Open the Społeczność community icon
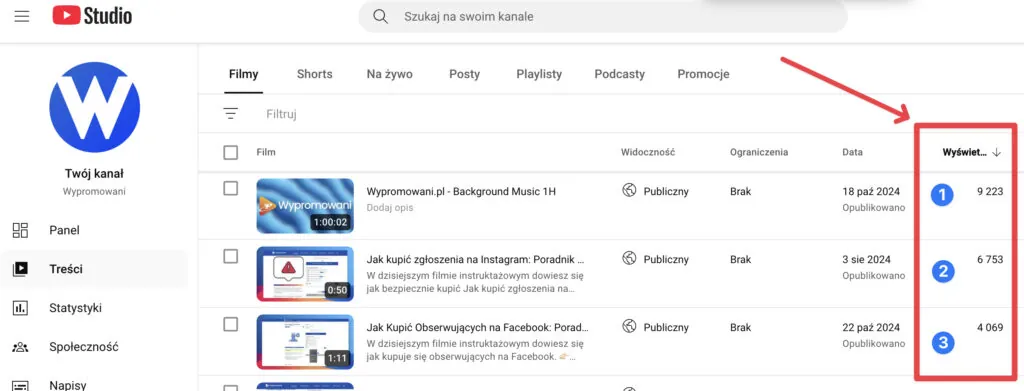1024x391 pixels. (x=20, y=347)
